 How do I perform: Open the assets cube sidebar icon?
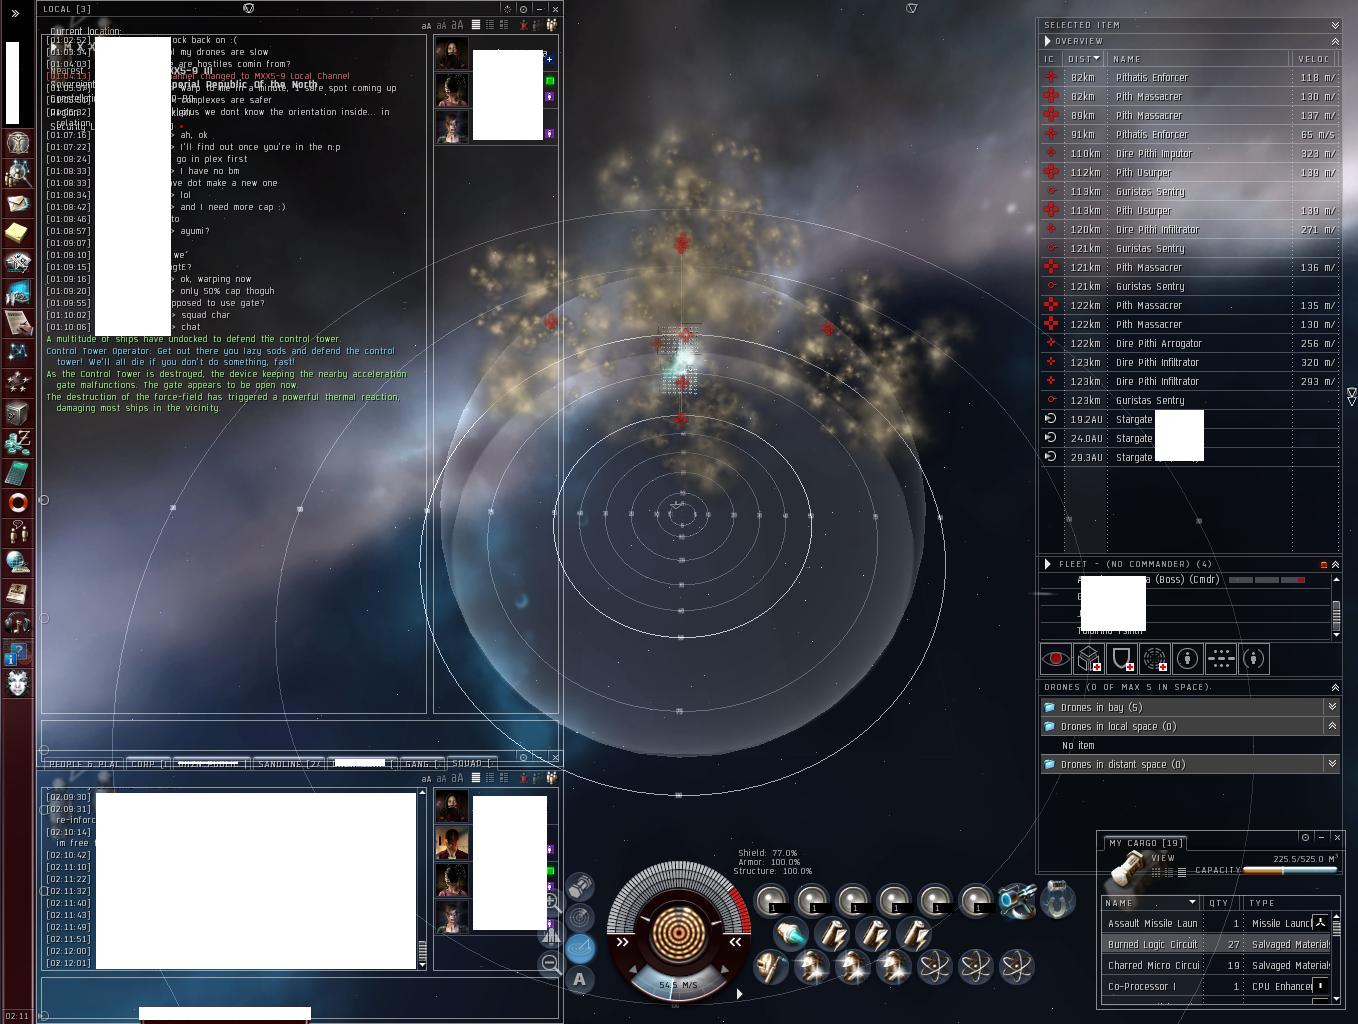click(x=18, y=412)
